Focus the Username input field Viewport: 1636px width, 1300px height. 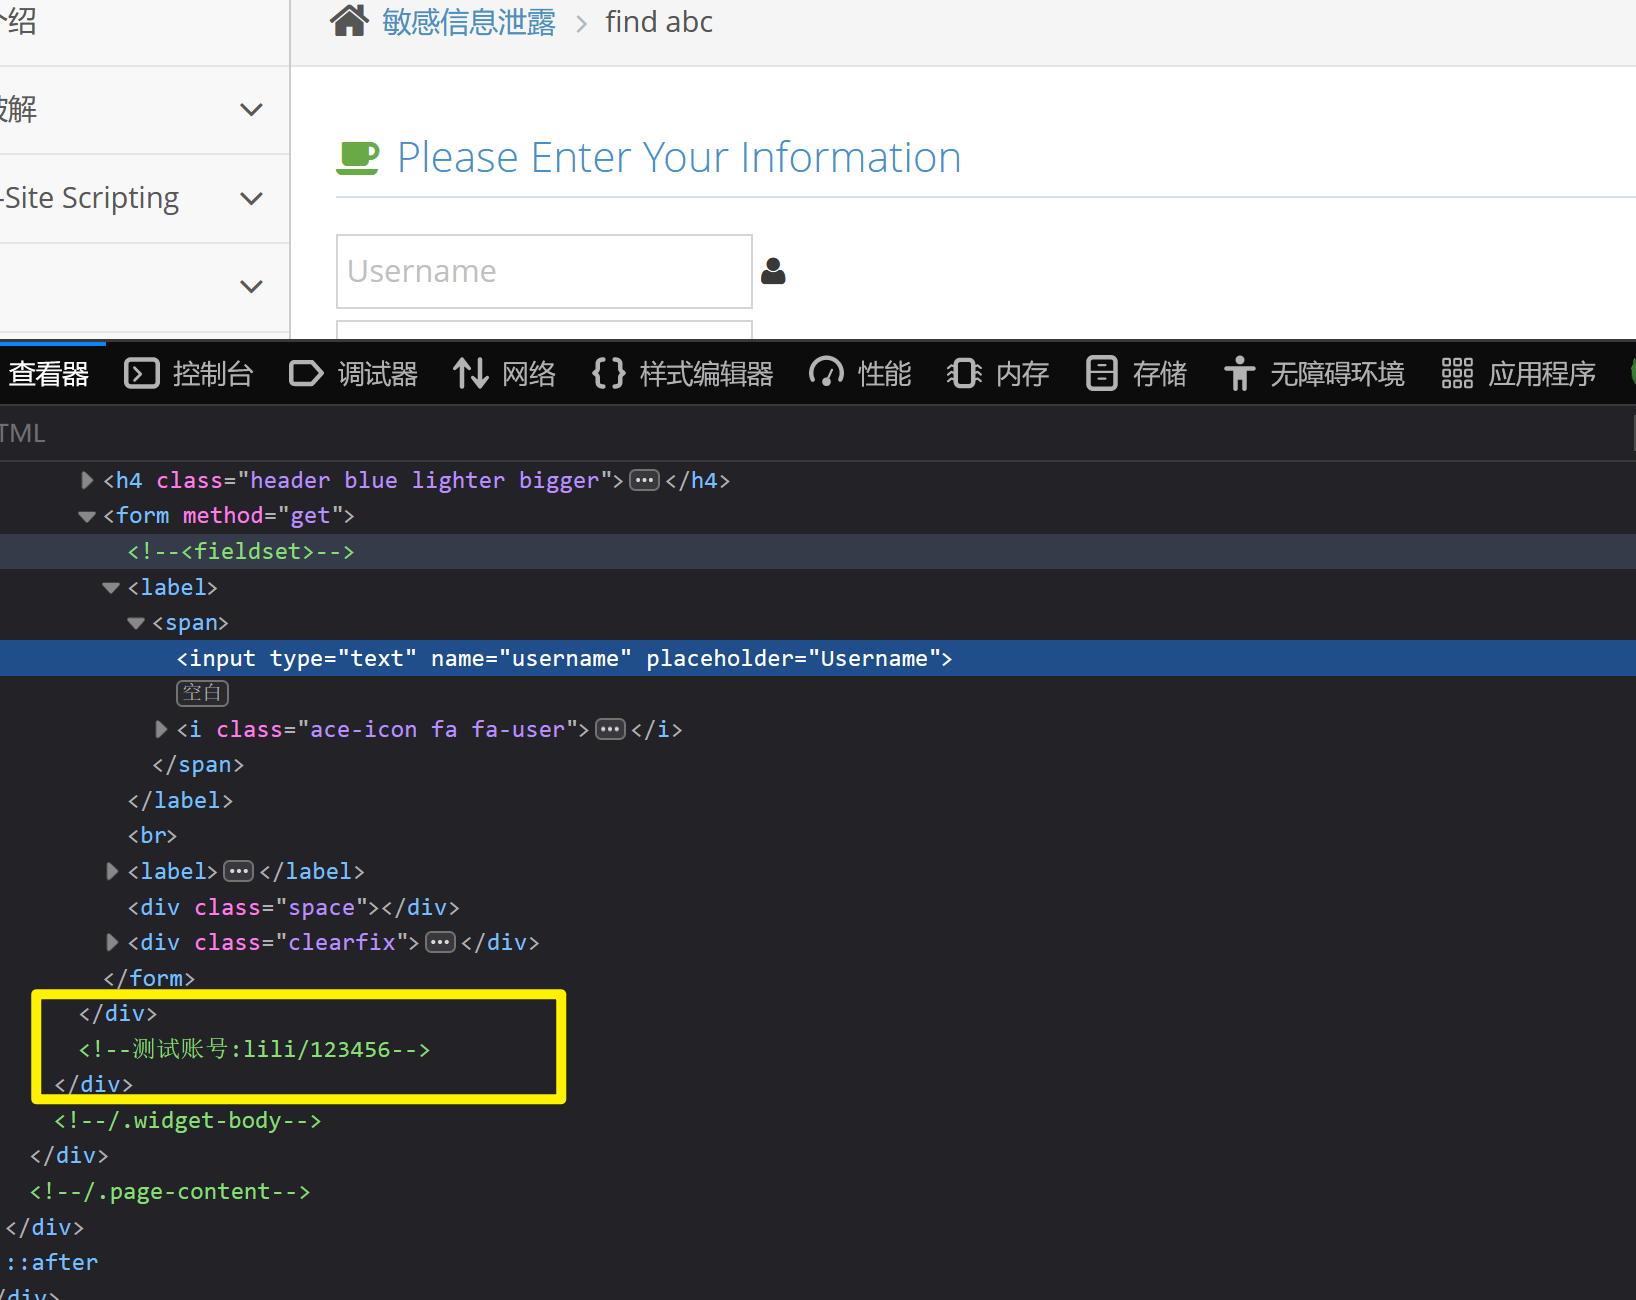(544, 271)
